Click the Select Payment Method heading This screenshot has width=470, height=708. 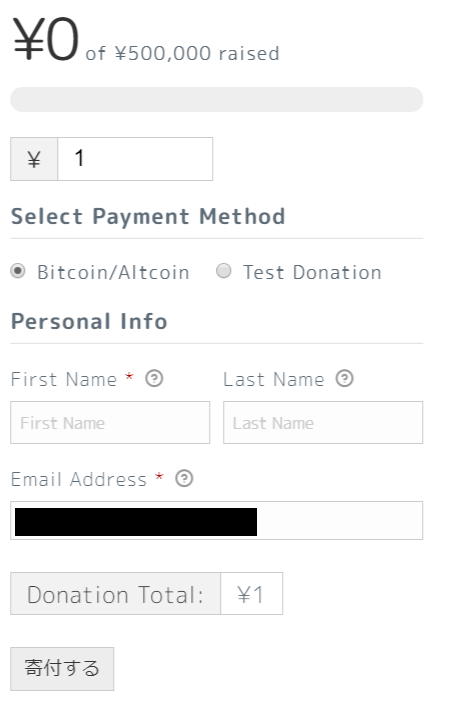point(148,216)
